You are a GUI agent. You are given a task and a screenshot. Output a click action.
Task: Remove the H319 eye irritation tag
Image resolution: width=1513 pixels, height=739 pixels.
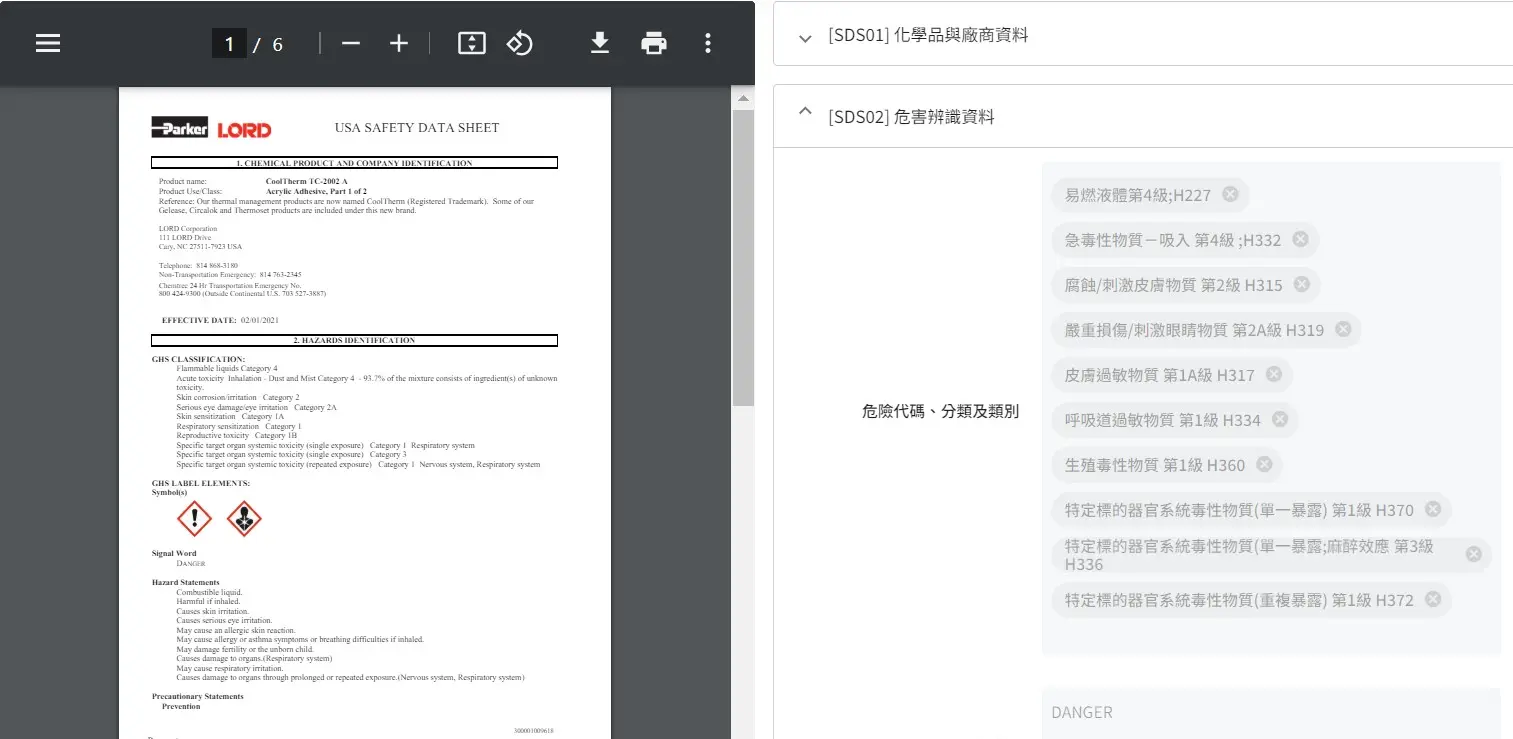[x=1343, y=329]
